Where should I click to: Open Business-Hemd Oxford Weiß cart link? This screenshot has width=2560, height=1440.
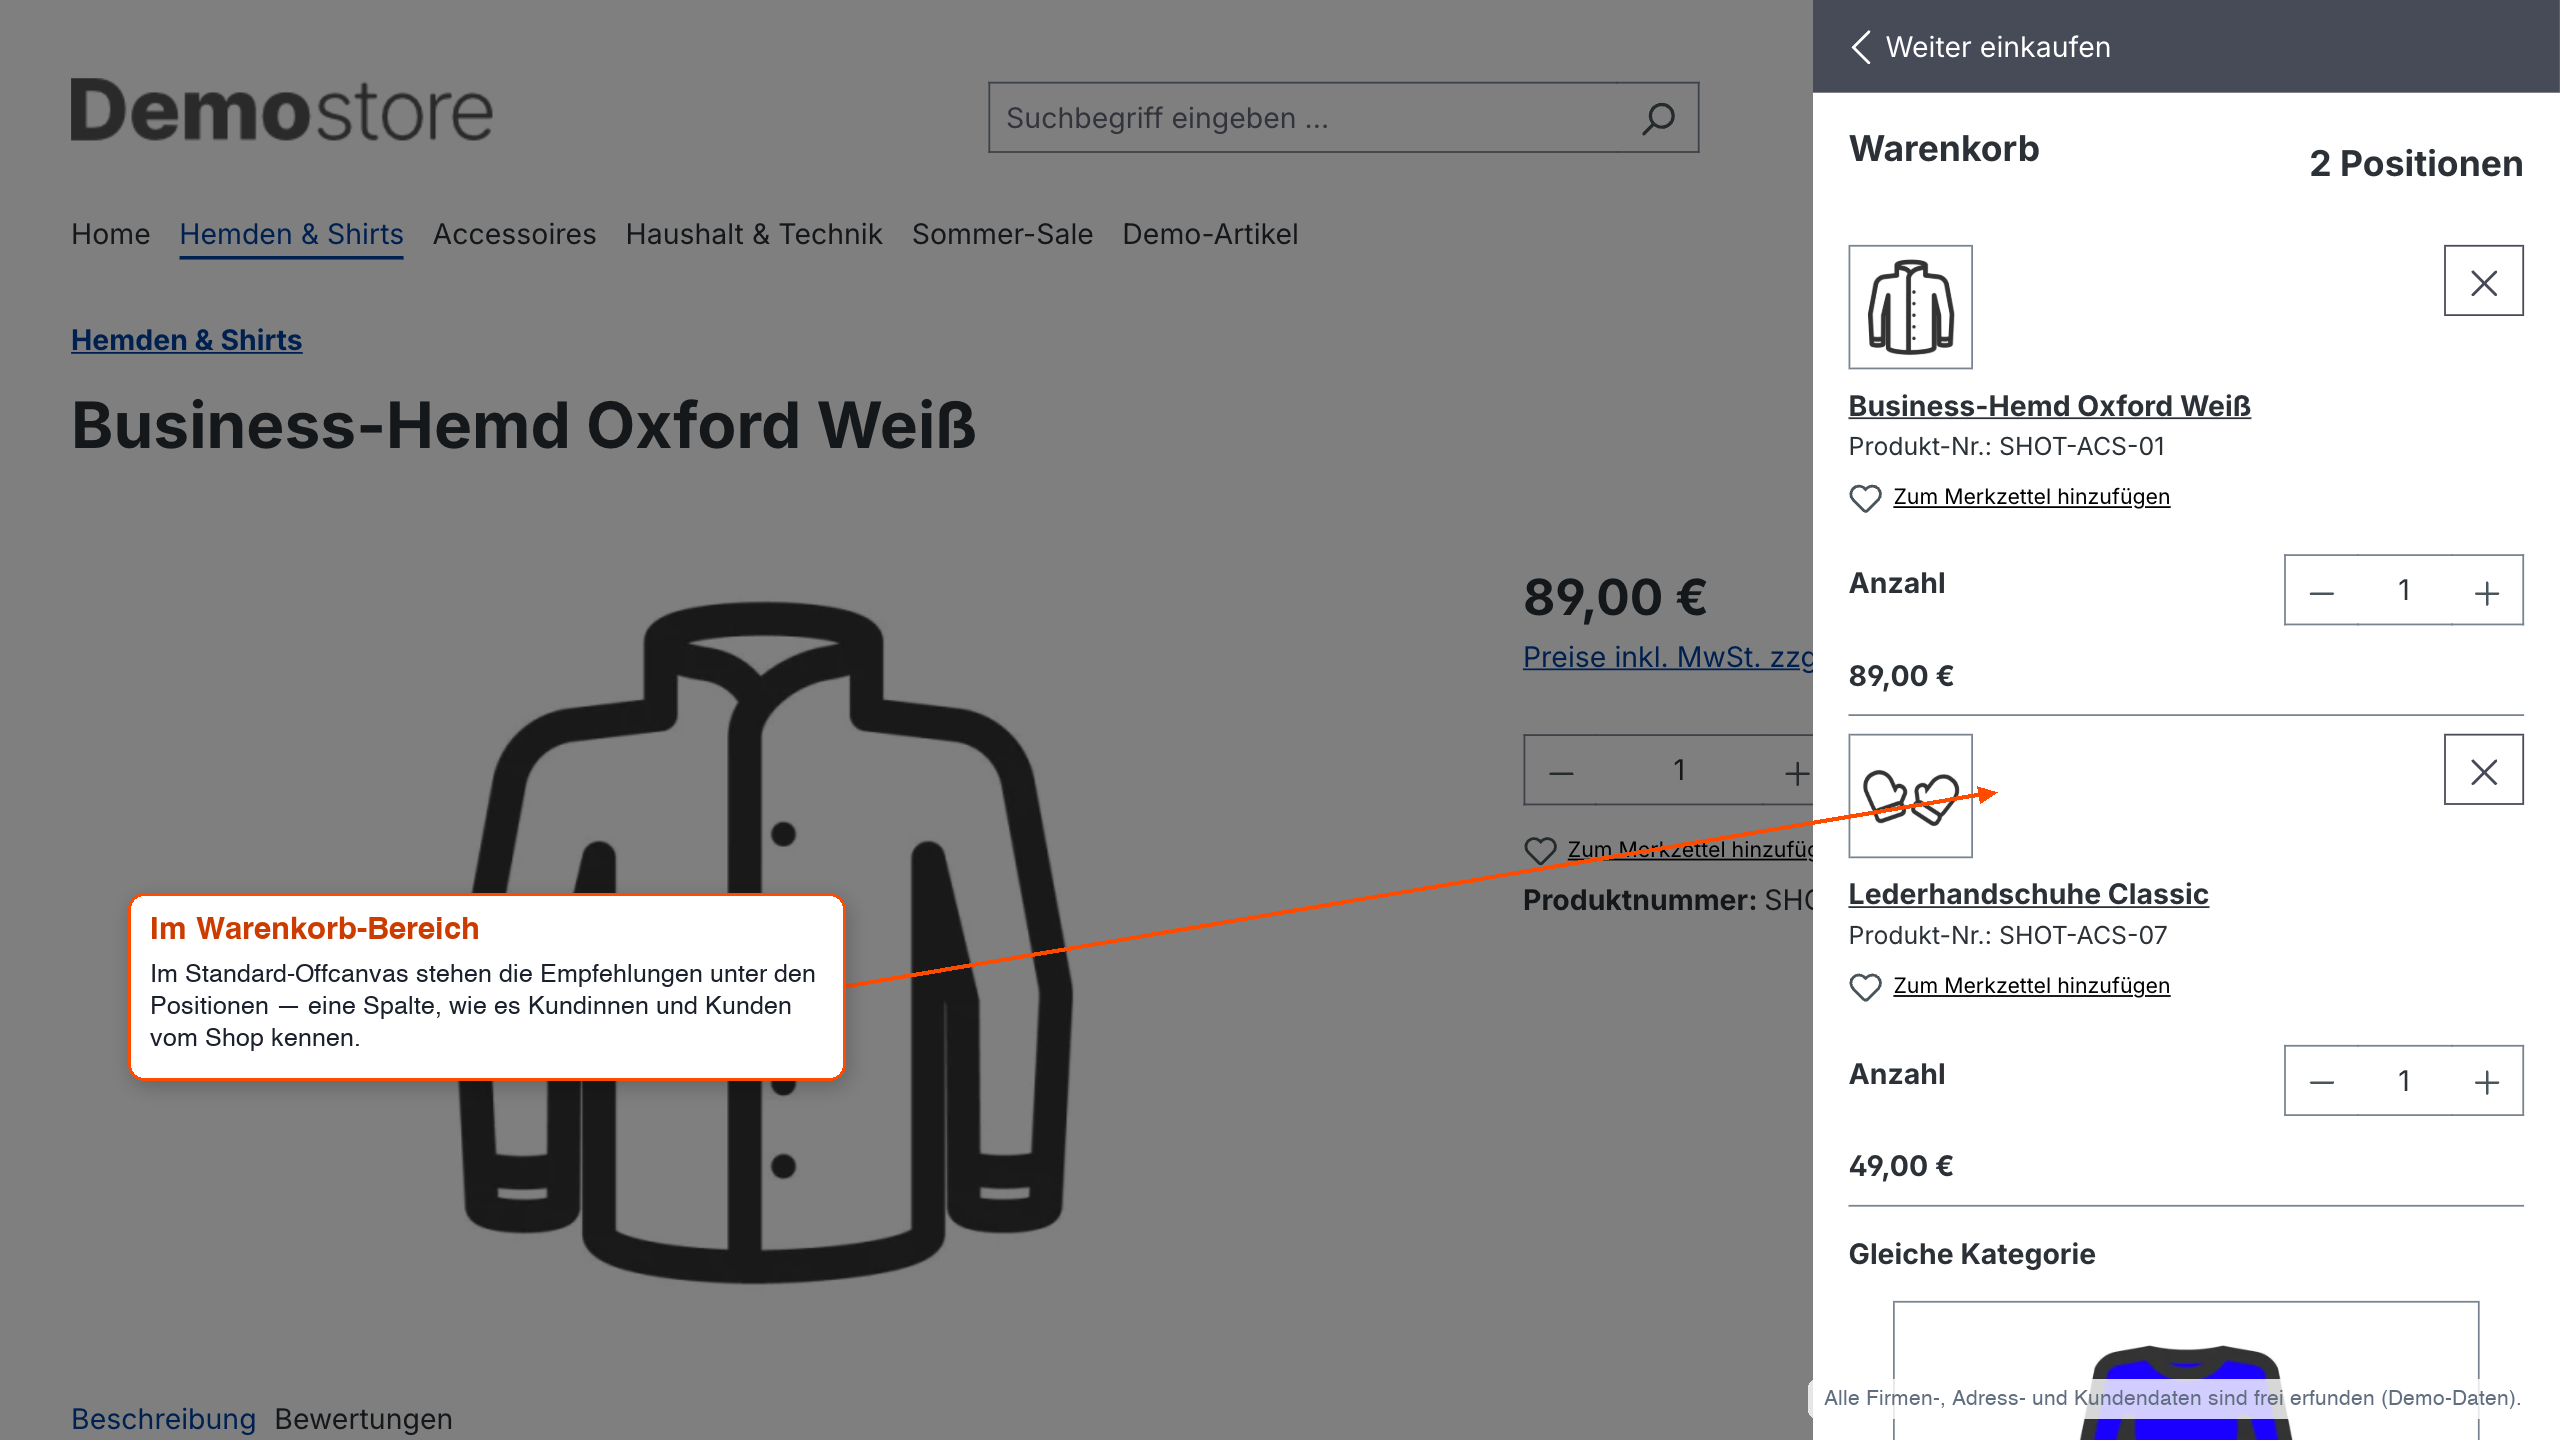pos(2049,406)
